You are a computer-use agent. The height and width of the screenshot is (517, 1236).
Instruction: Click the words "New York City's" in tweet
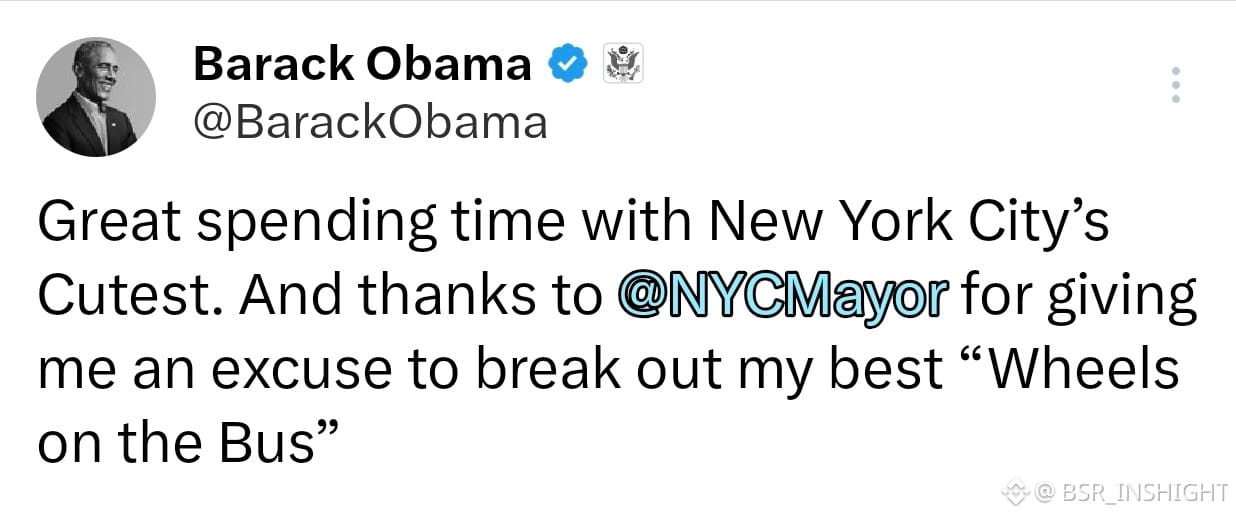click(909, 224)
